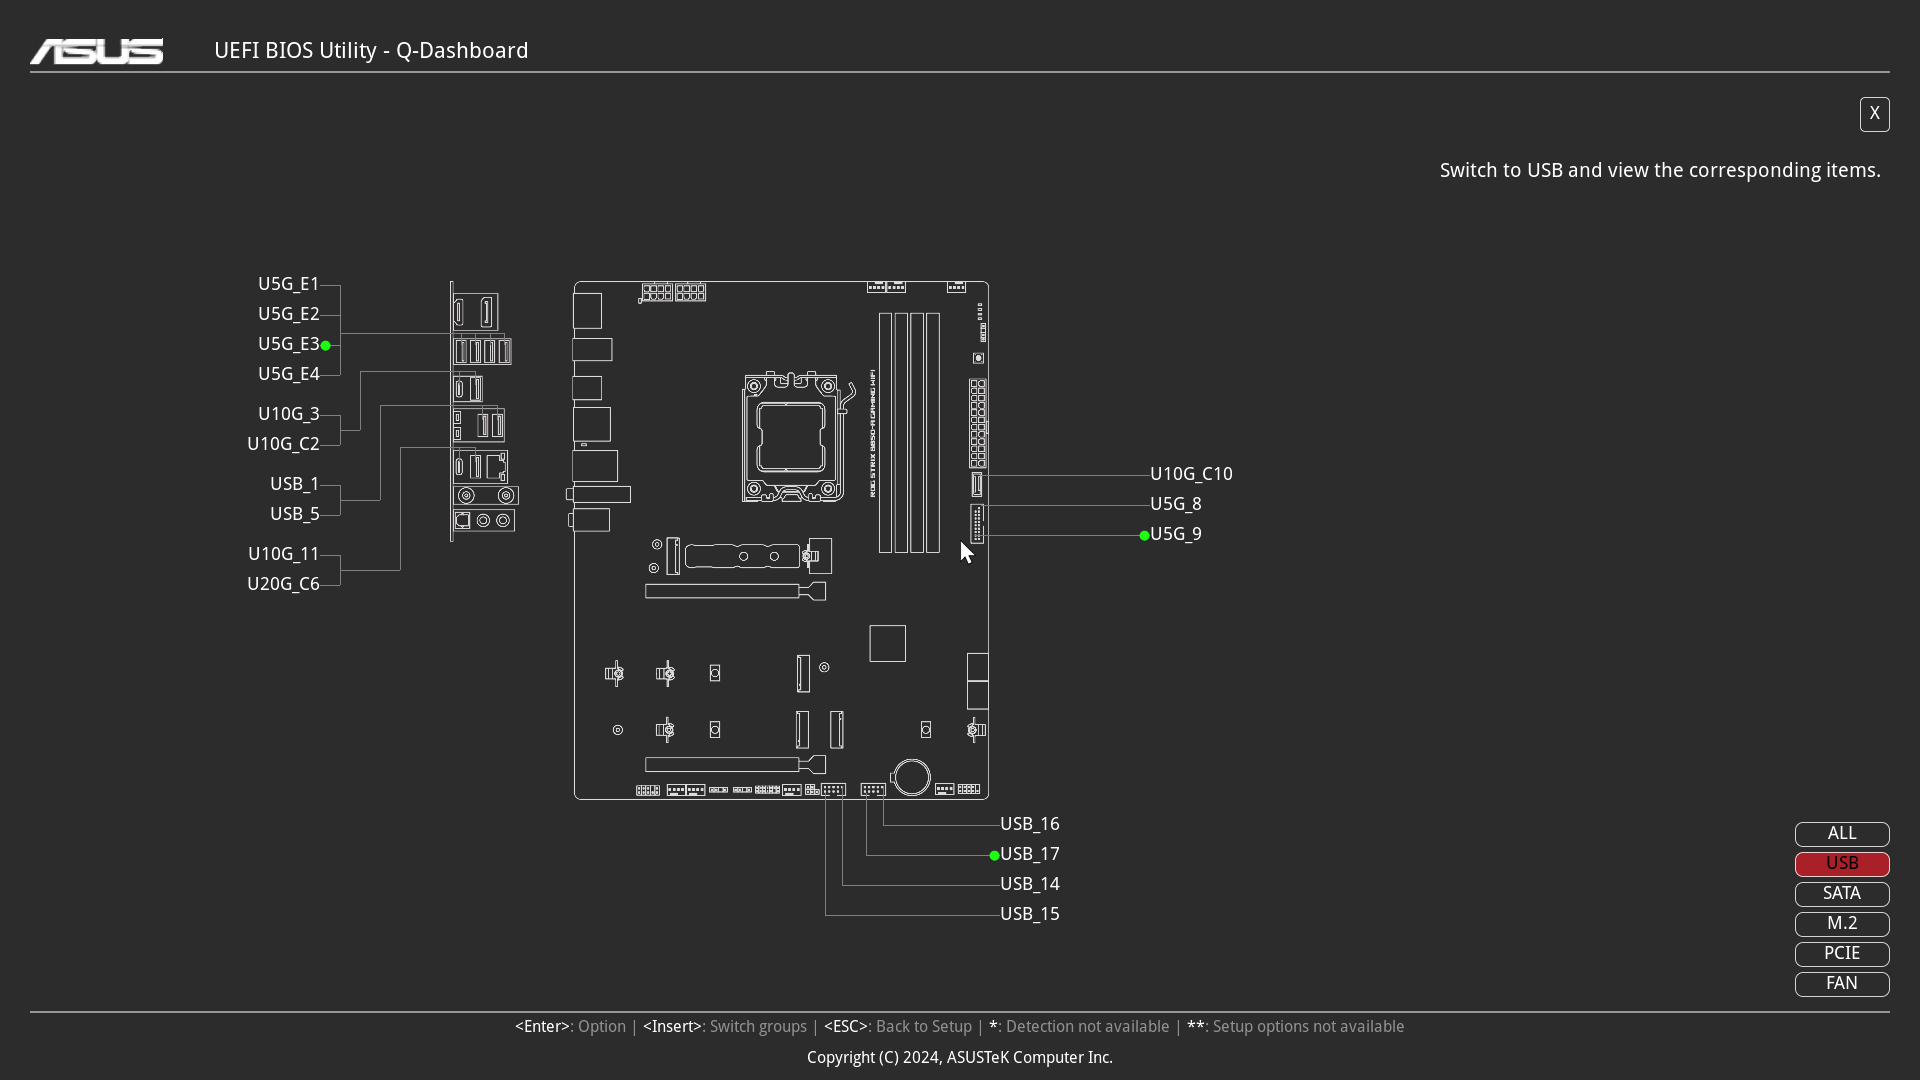Click the top rear I/O port pair
Viewport: 1920px width, 1080px height.
475,312
